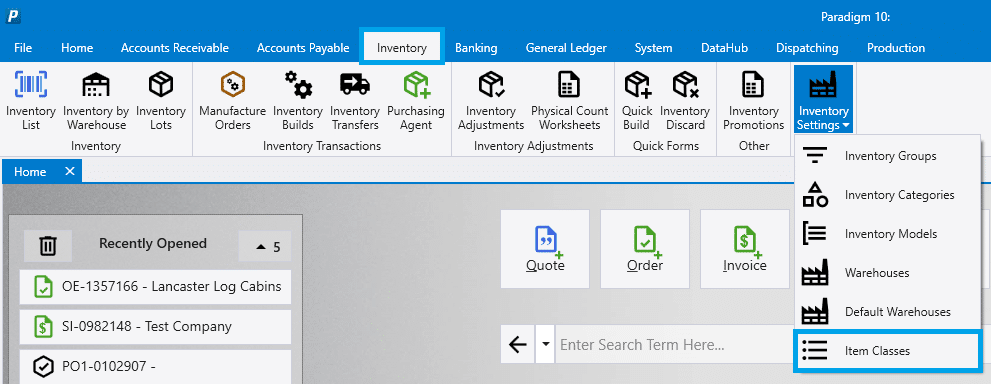Open Inventory Adjustments
991x384 pixels.
click(x=491, y=101)
